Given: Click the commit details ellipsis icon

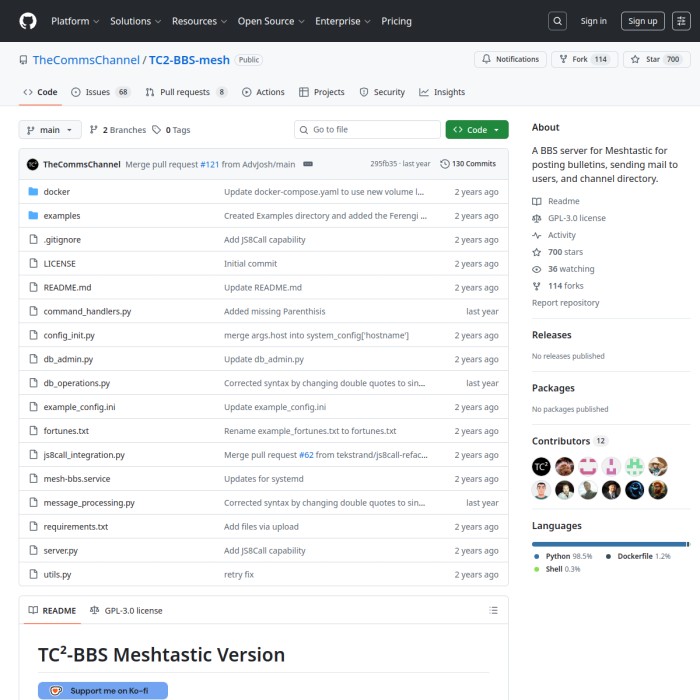Looking at the screenshot, I should coord(308,164).
